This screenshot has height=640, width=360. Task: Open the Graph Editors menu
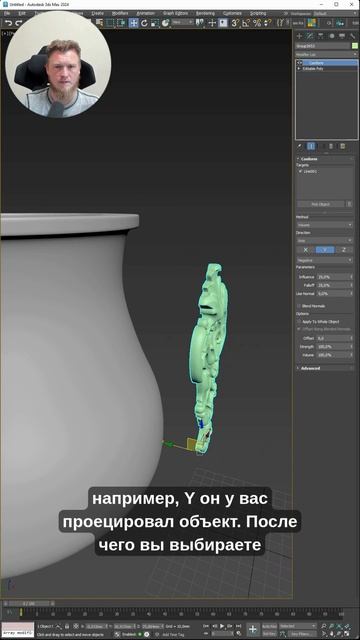[x=175, y=13]
